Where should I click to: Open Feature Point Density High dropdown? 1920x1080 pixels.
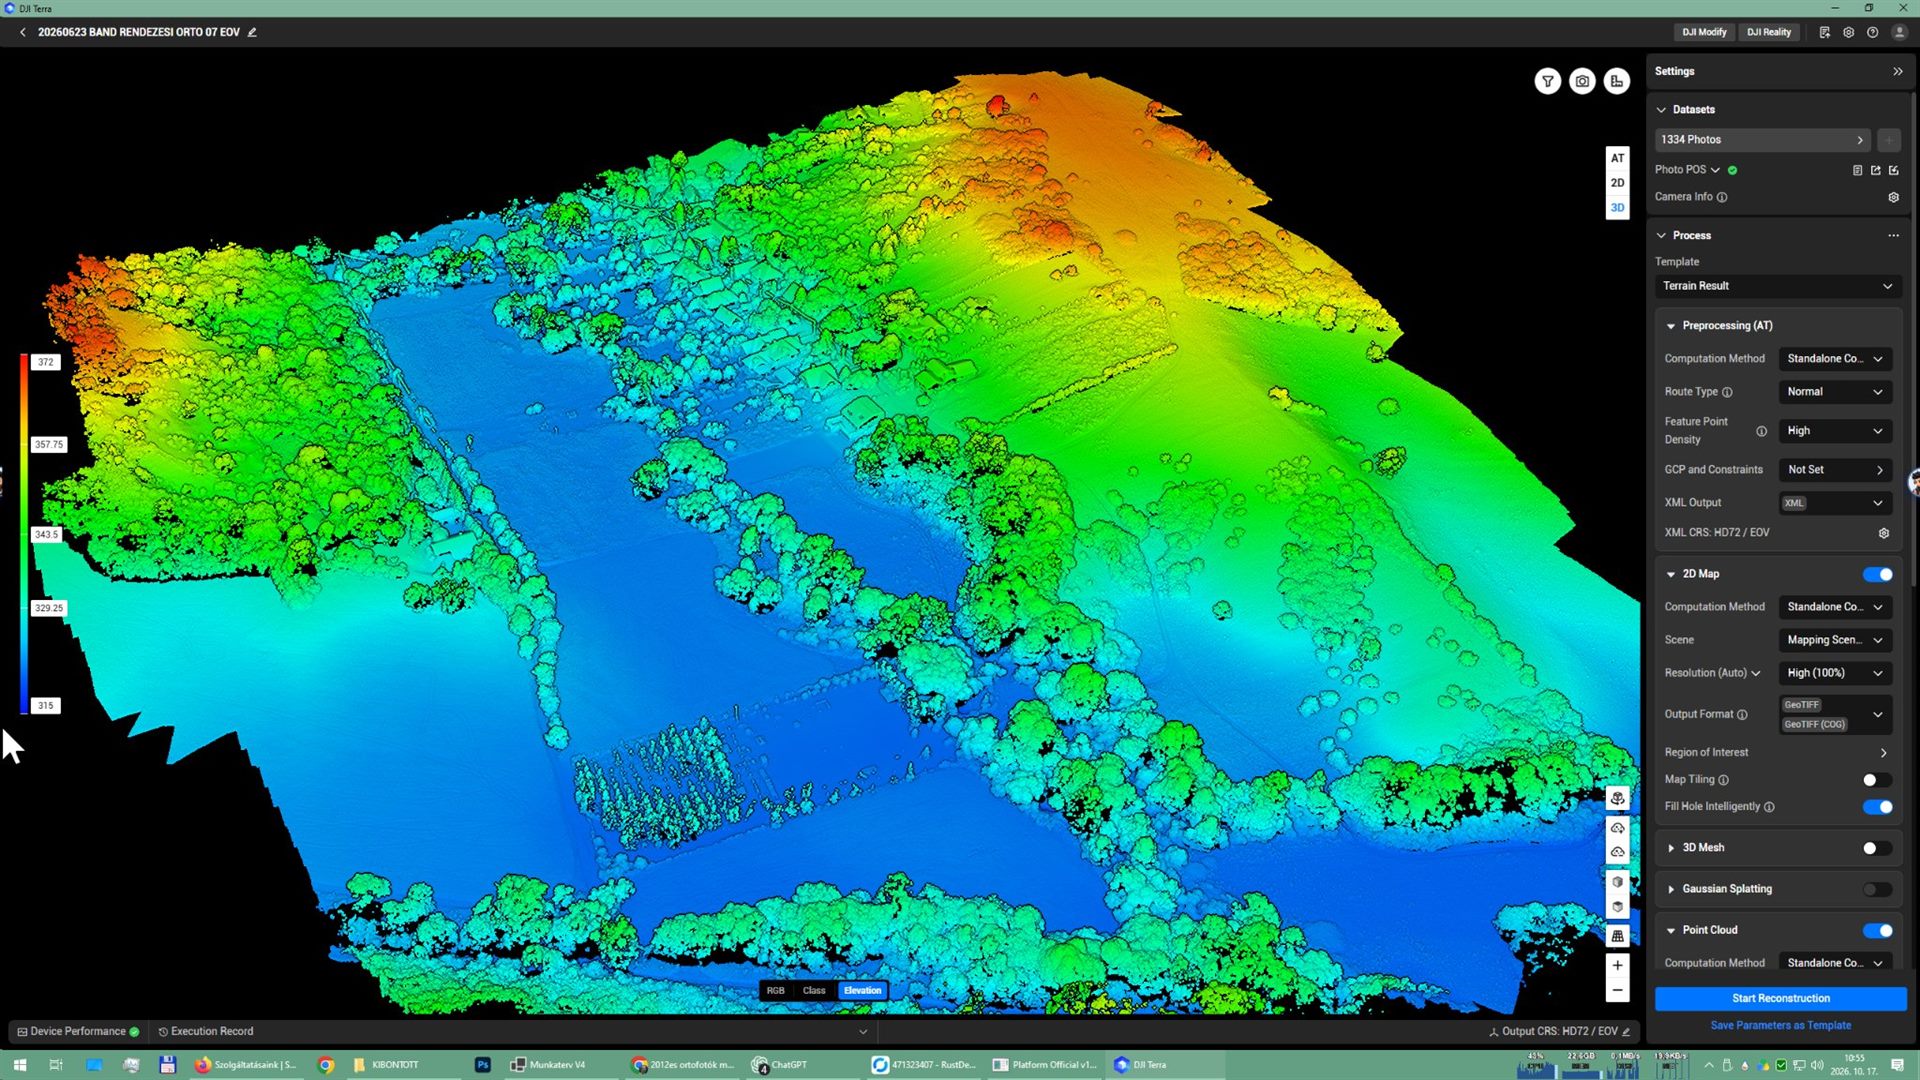[1835, 431]
